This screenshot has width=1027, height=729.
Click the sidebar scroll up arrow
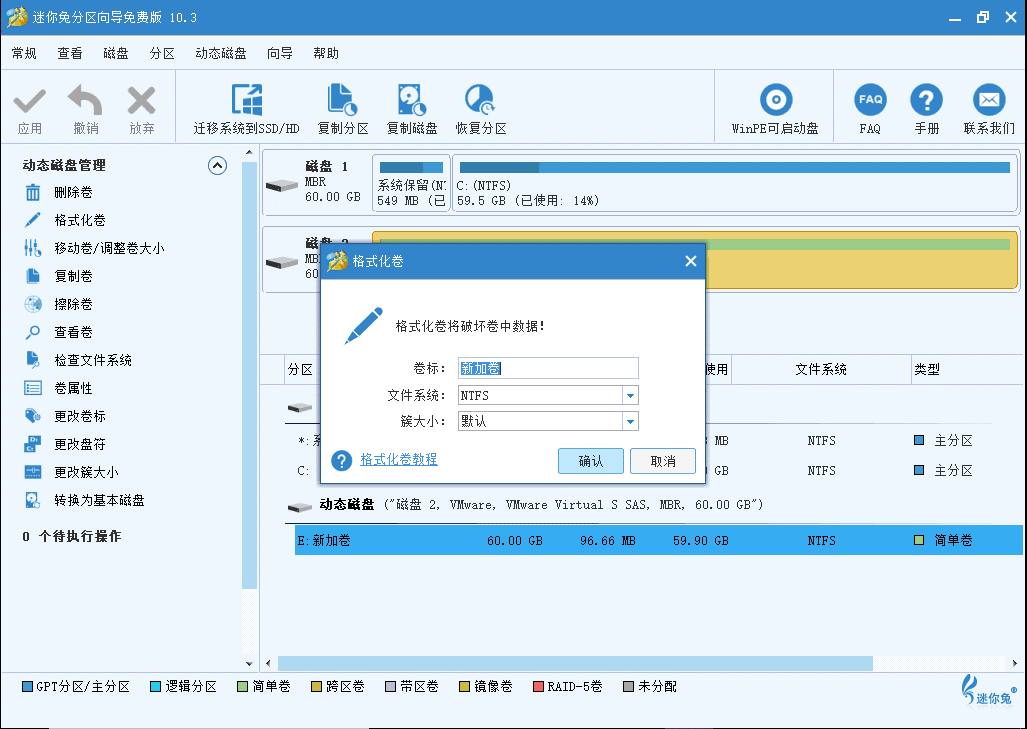(249, 152)
